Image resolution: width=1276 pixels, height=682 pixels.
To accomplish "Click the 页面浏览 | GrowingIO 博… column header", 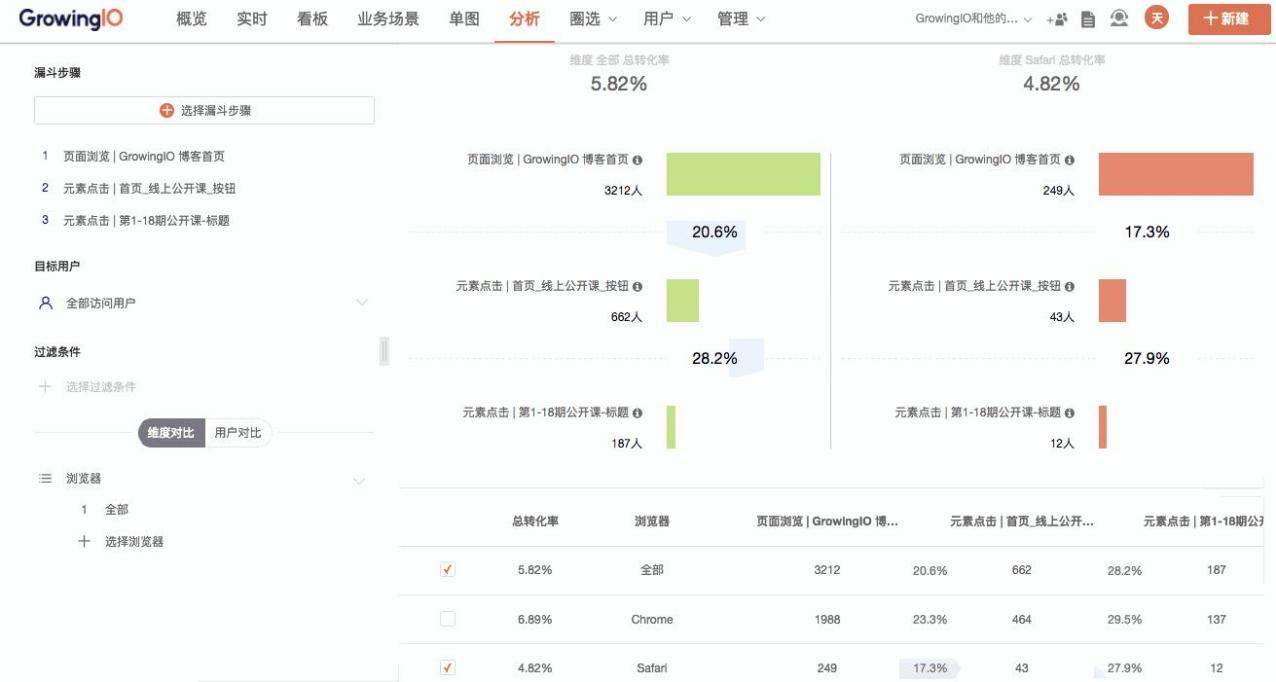I will click(x=827, y=521).
